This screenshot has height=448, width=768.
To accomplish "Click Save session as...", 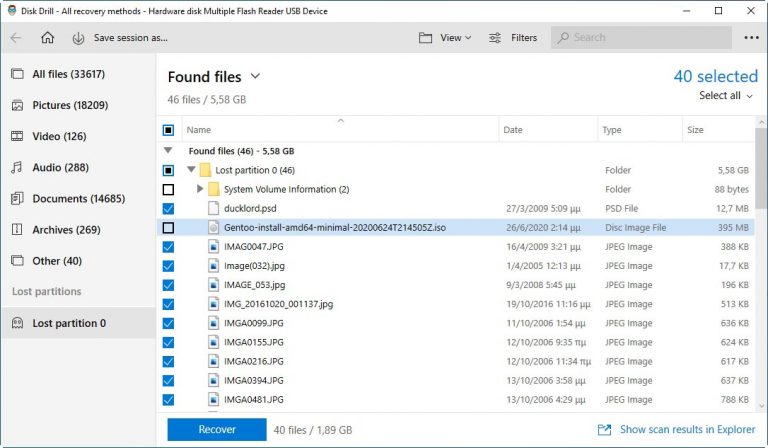I will point(131,38).
